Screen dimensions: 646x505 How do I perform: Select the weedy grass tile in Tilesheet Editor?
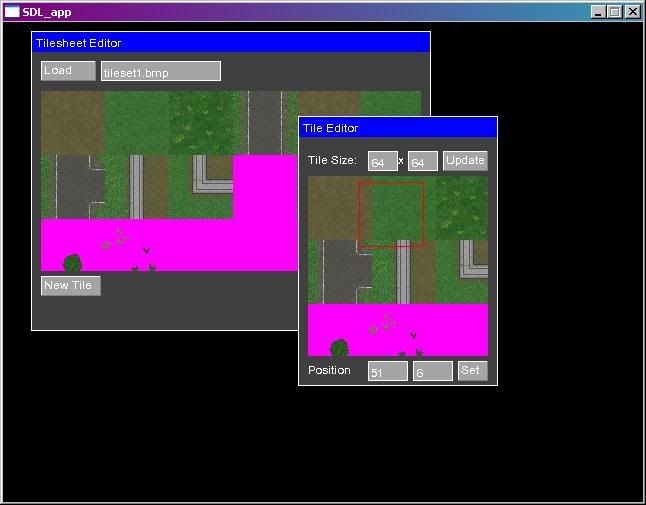(202, 122)
